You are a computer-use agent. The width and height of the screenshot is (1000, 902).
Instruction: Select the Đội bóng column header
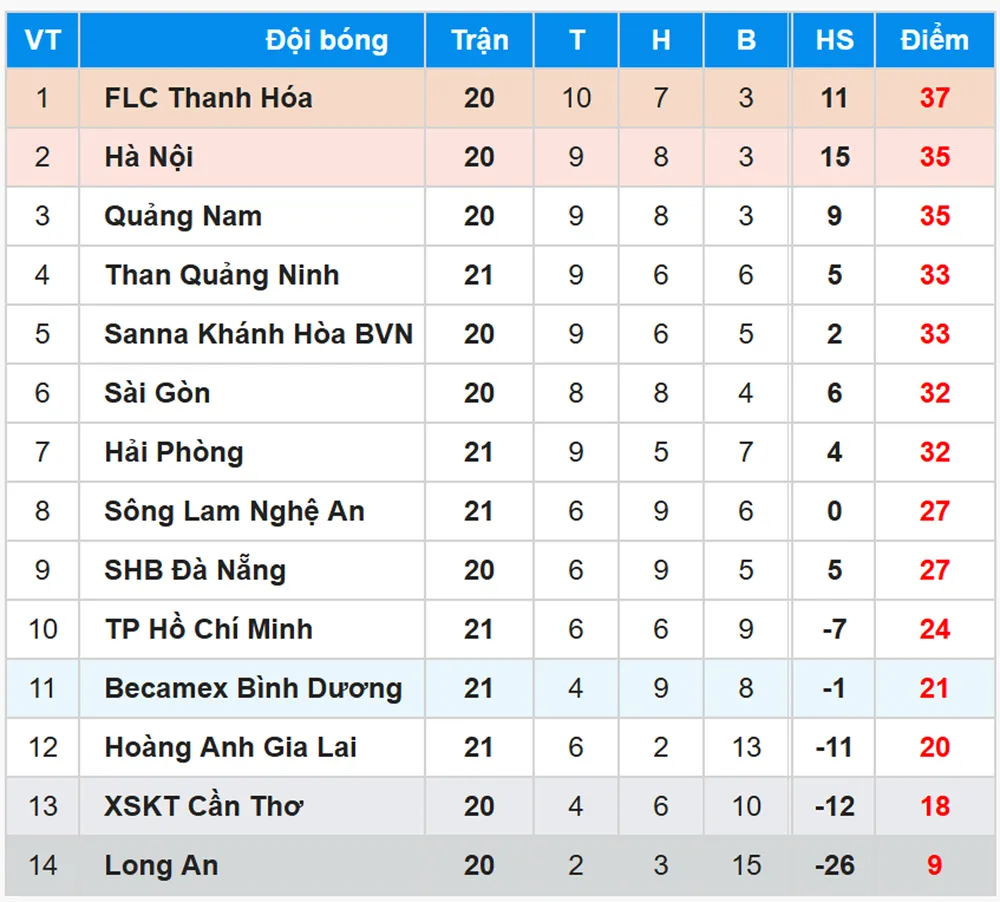[326, 40]
